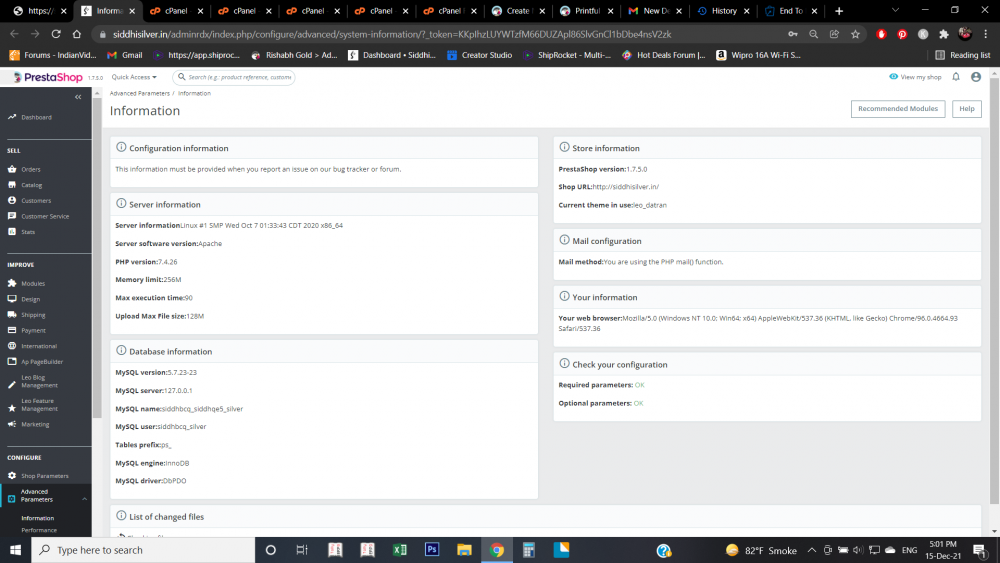Click the Modules puzzle icon
The height and width of the screenshot is (563, 1000).
click(x=12, y=283)
